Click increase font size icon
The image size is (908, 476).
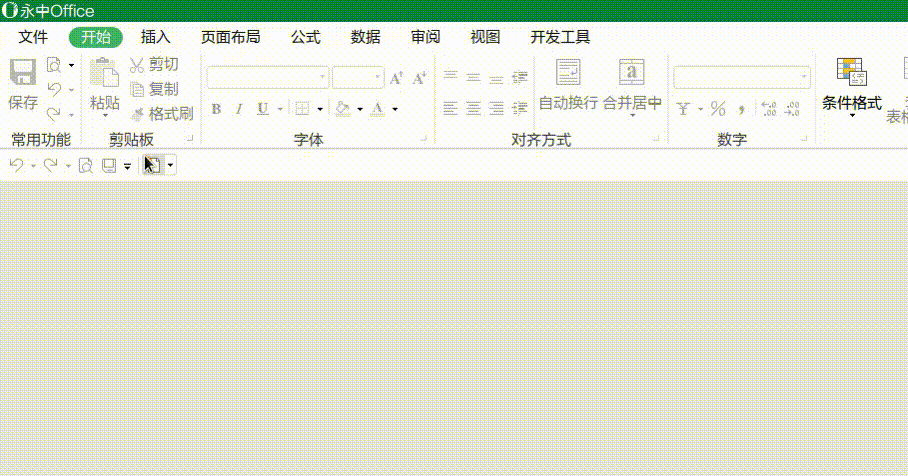coord(397,78)
